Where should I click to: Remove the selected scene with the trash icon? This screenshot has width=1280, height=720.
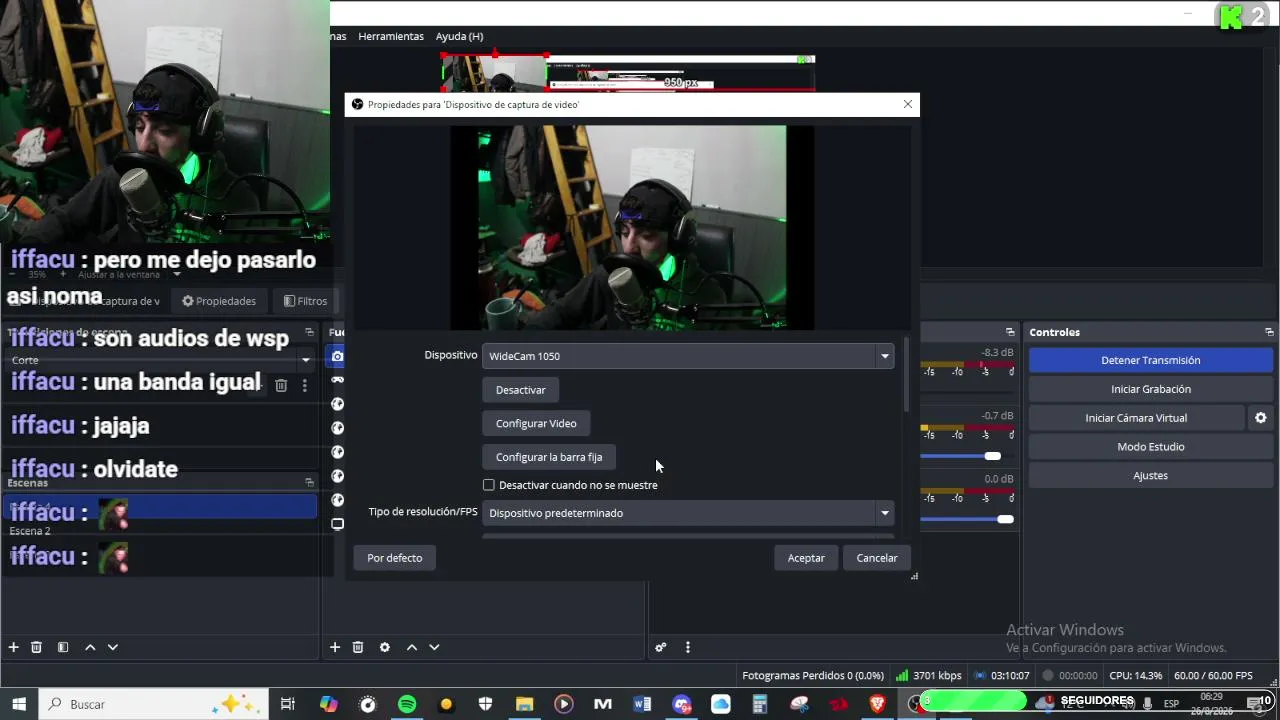coord(36,647)
